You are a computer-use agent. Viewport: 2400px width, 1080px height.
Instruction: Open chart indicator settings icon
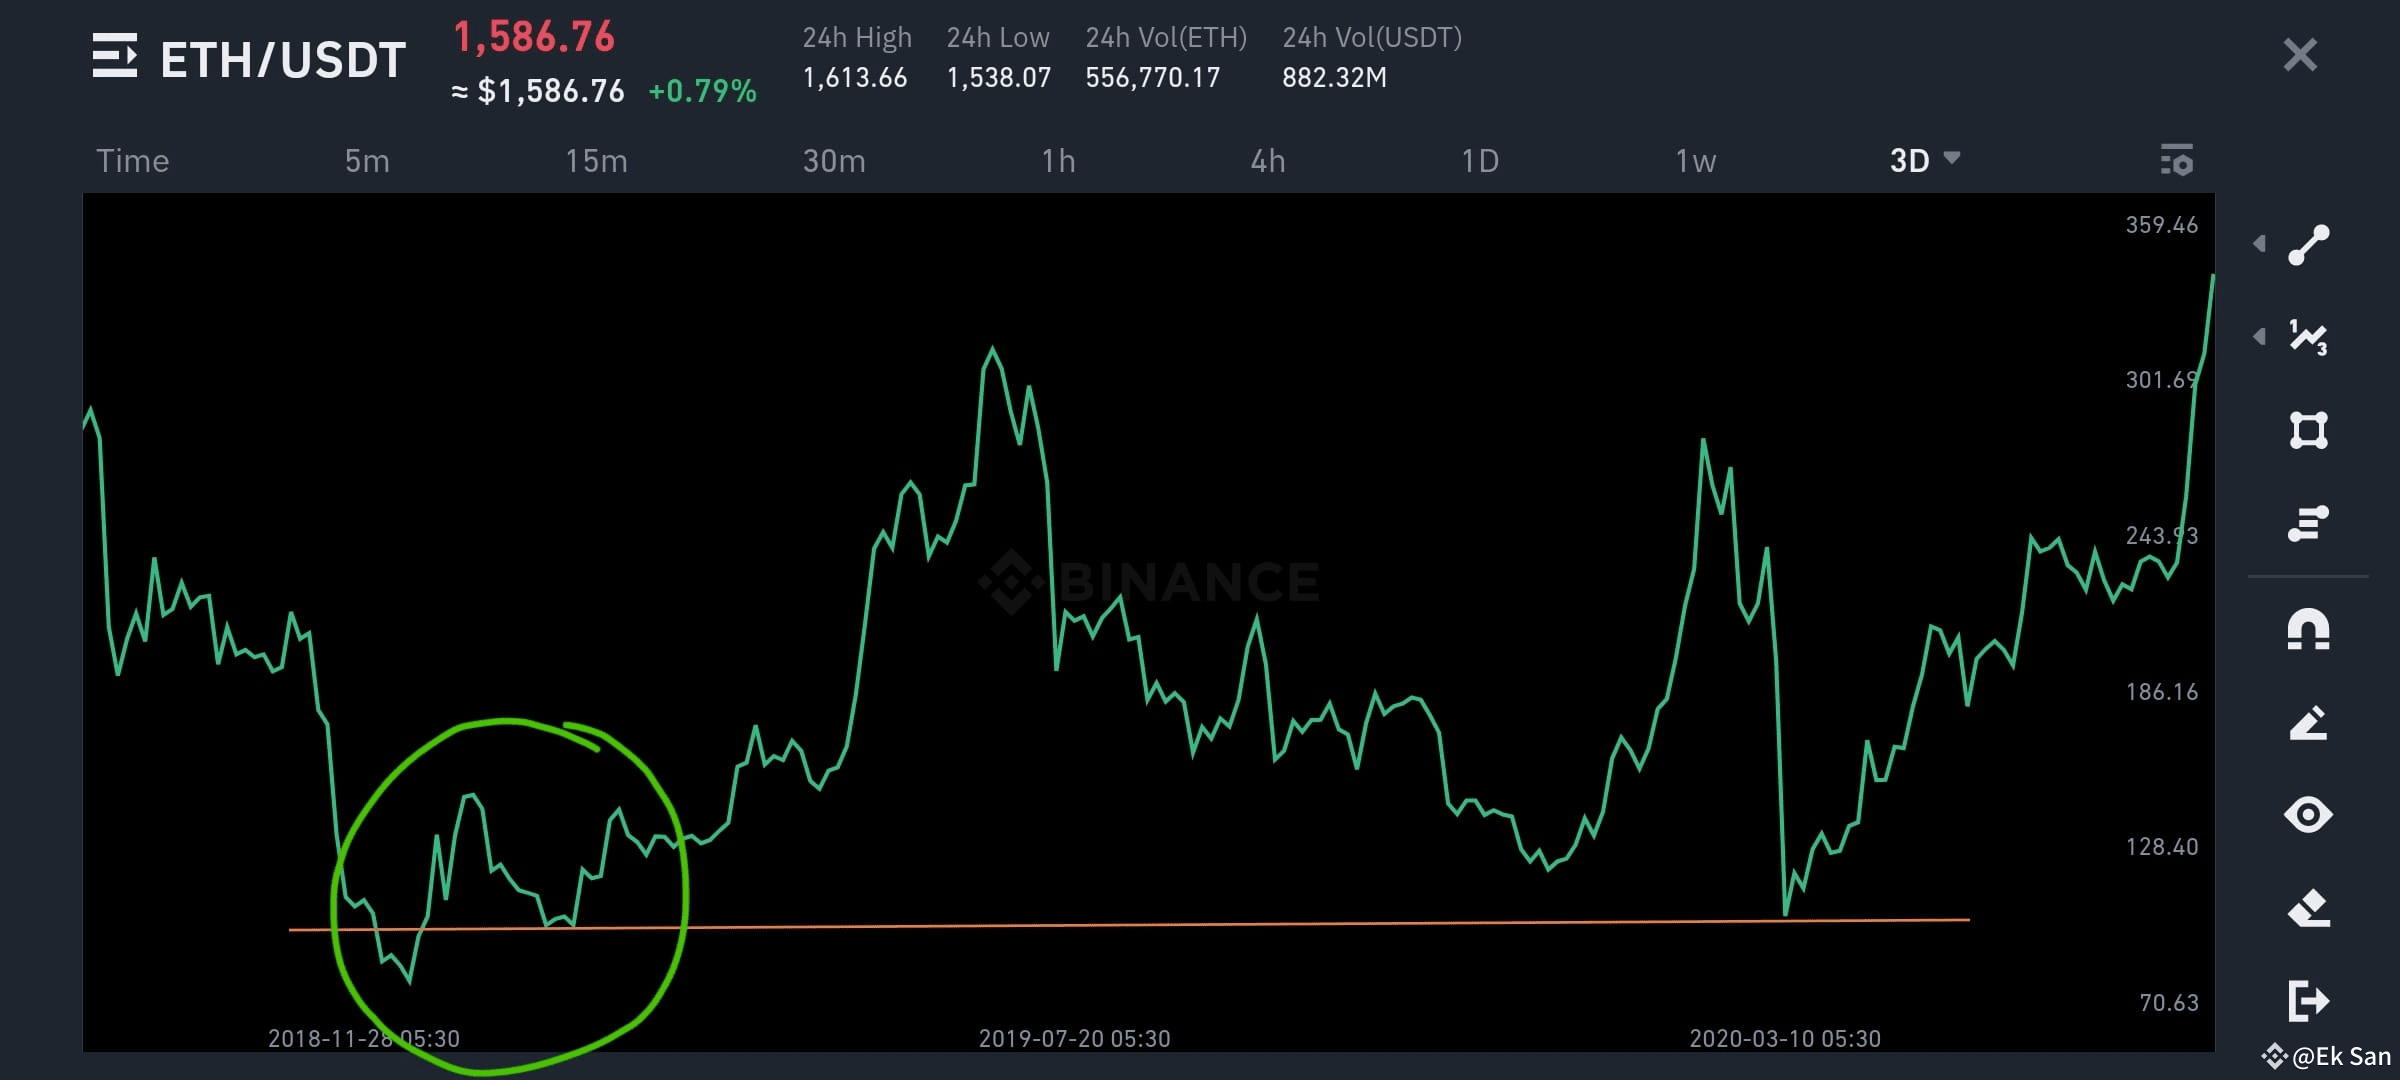pyautogui.click(x=2177, y=160)
